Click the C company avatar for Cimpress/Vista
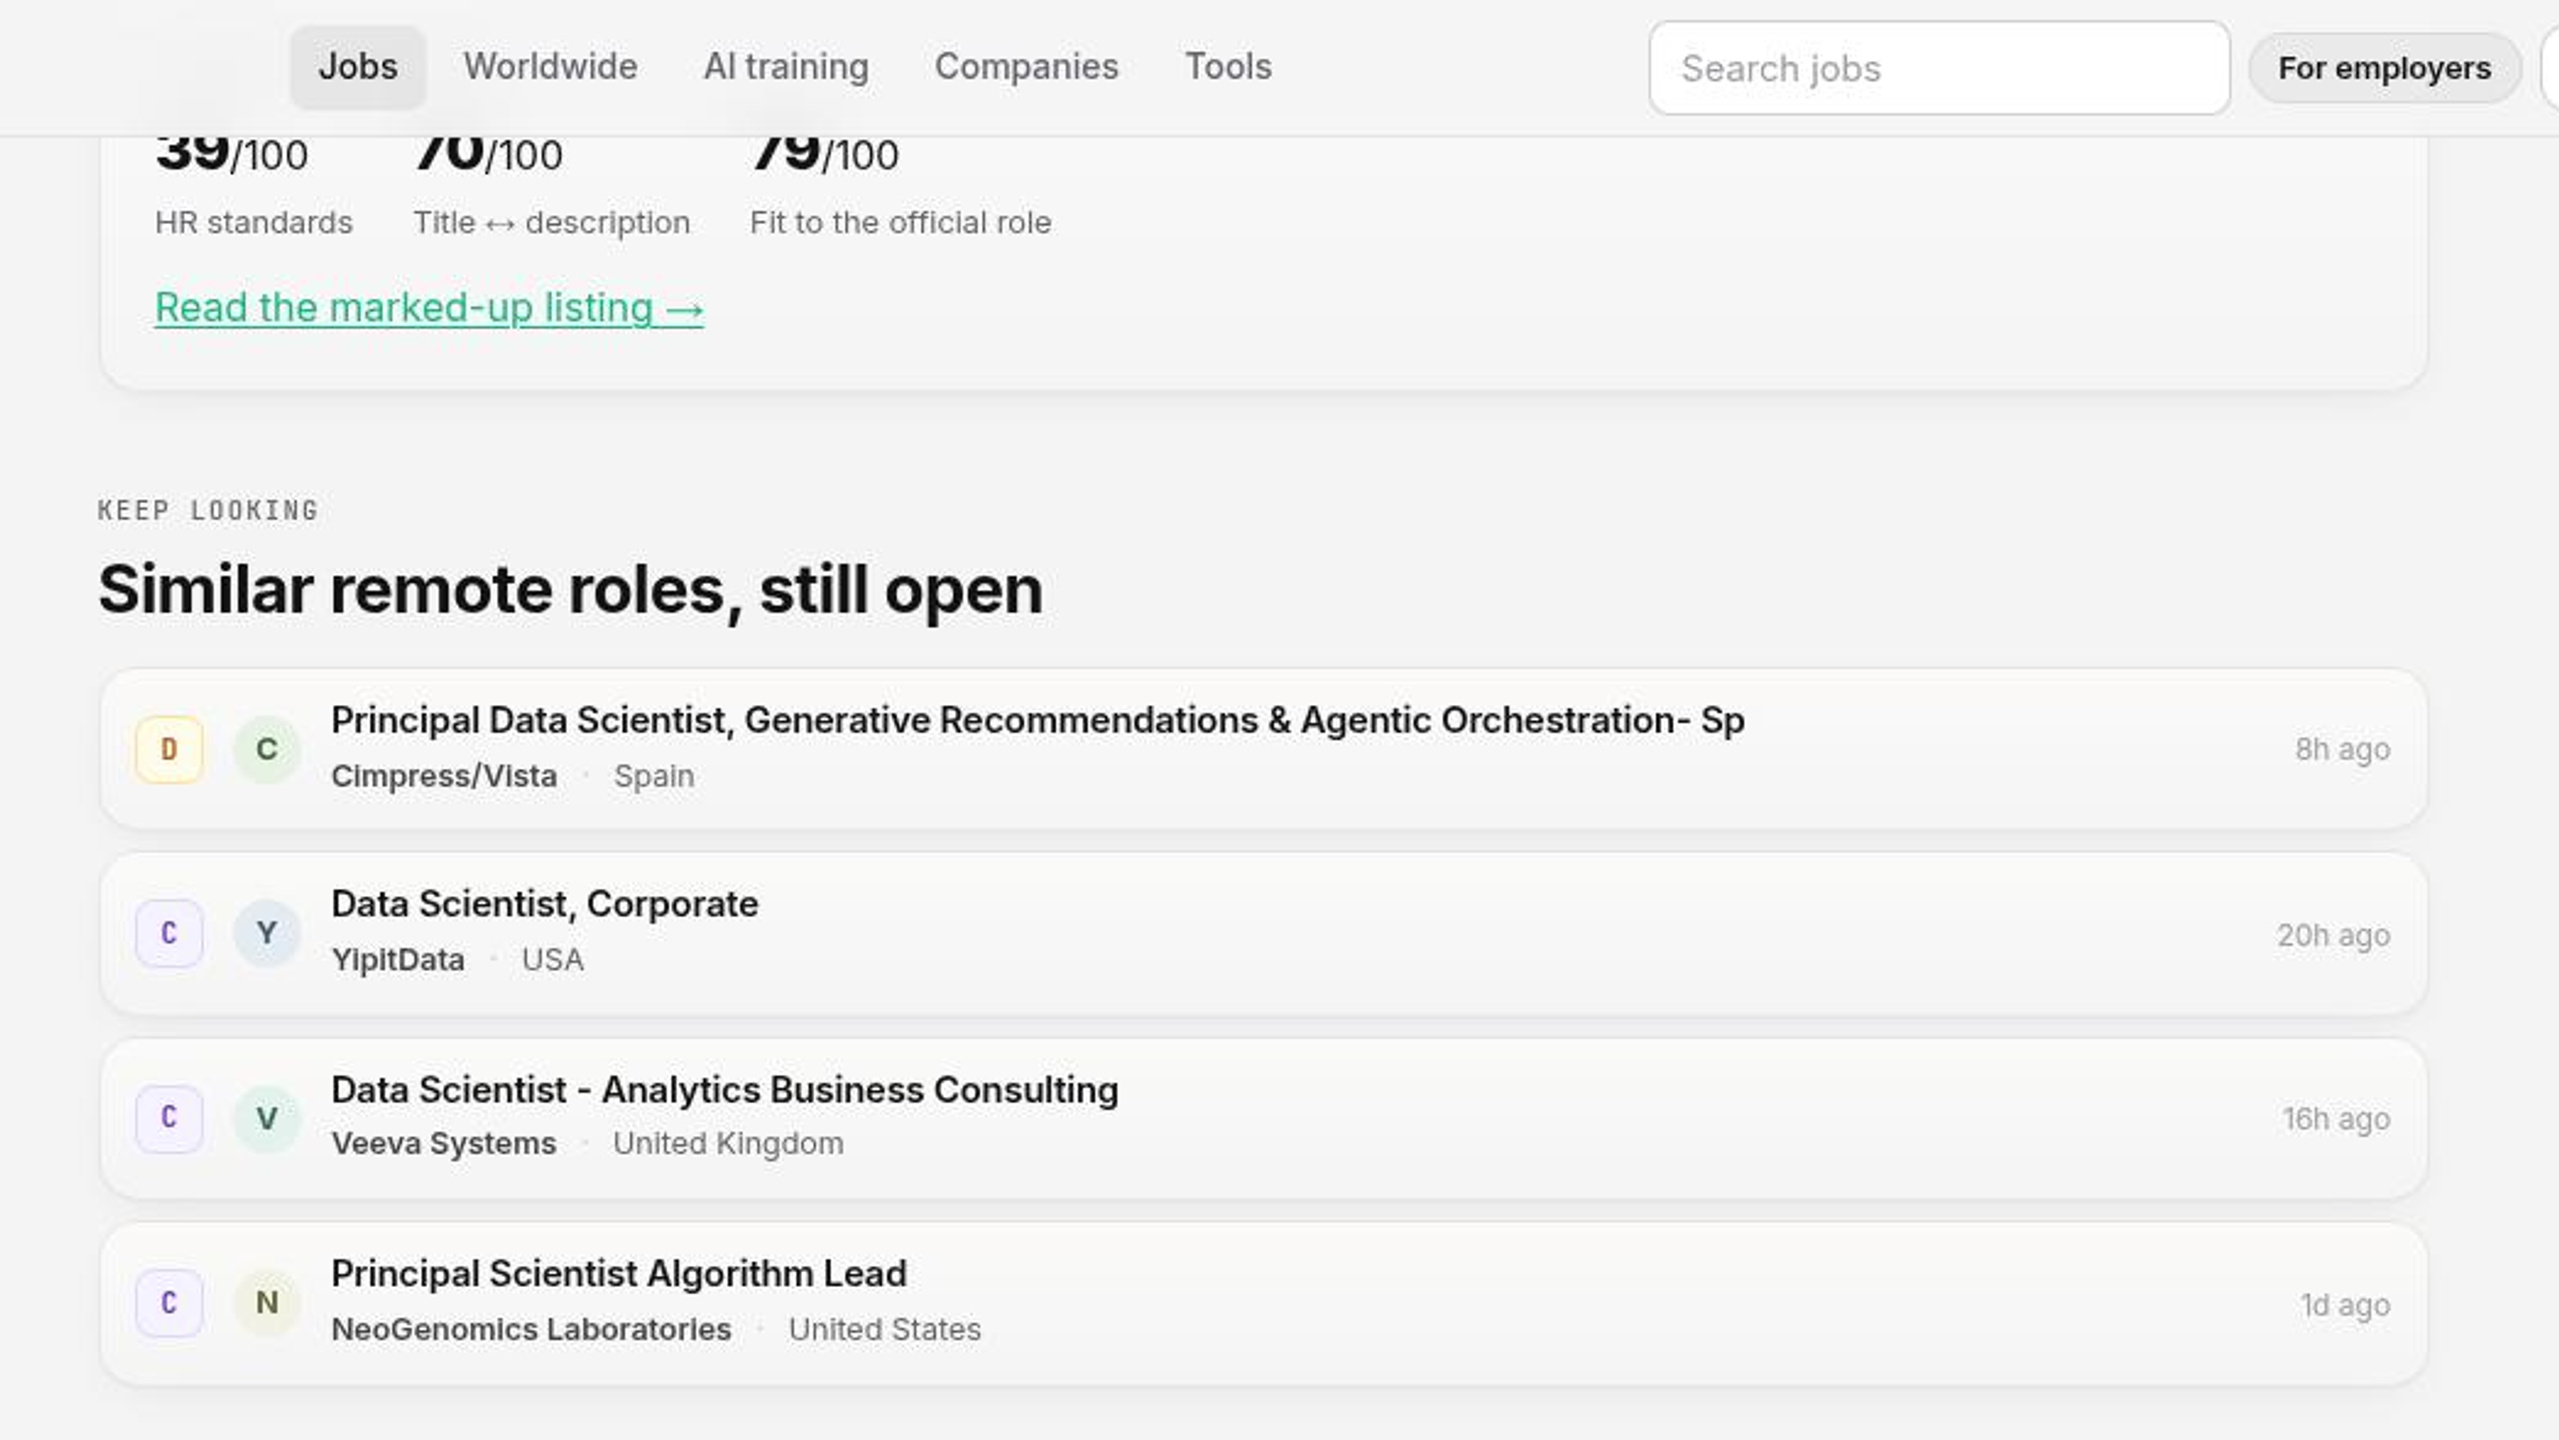The image size is (2559, 1440). pos(267,749)
